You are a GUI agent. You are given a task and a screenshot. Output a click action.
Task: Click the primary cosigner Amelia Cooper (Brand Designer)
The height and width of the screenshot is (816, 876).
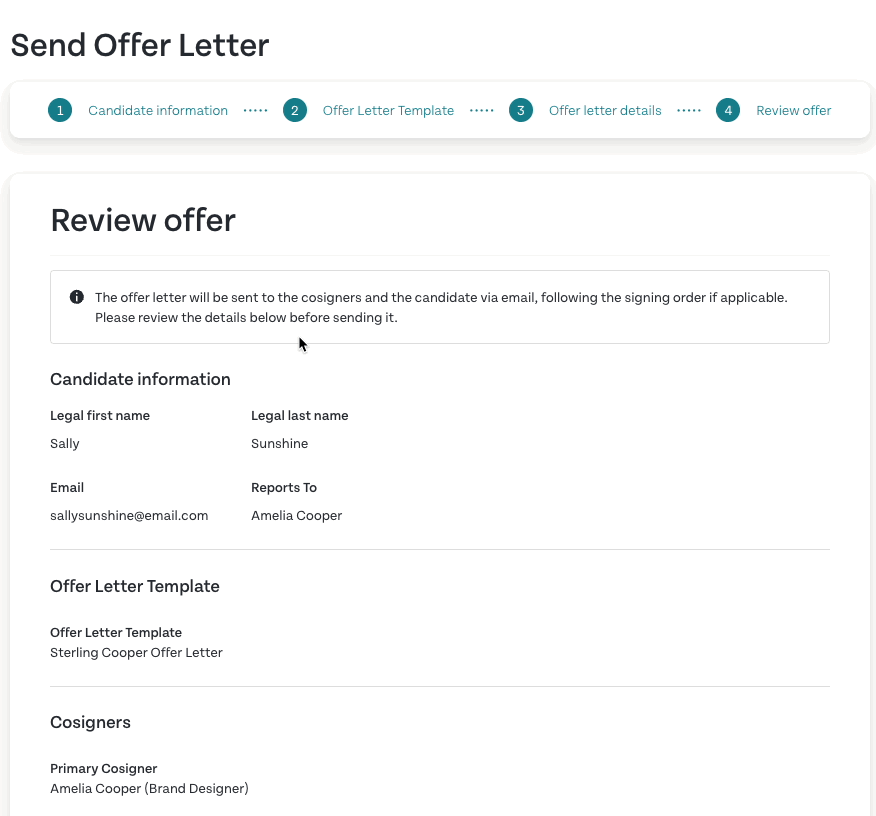149,789
